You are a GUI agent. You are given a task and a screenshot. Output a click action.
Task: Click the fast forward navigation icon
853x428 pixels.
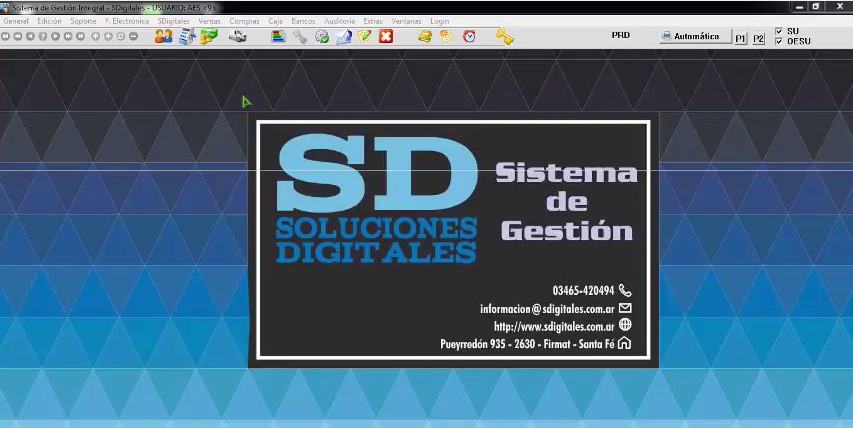click(x=68, y=36)
